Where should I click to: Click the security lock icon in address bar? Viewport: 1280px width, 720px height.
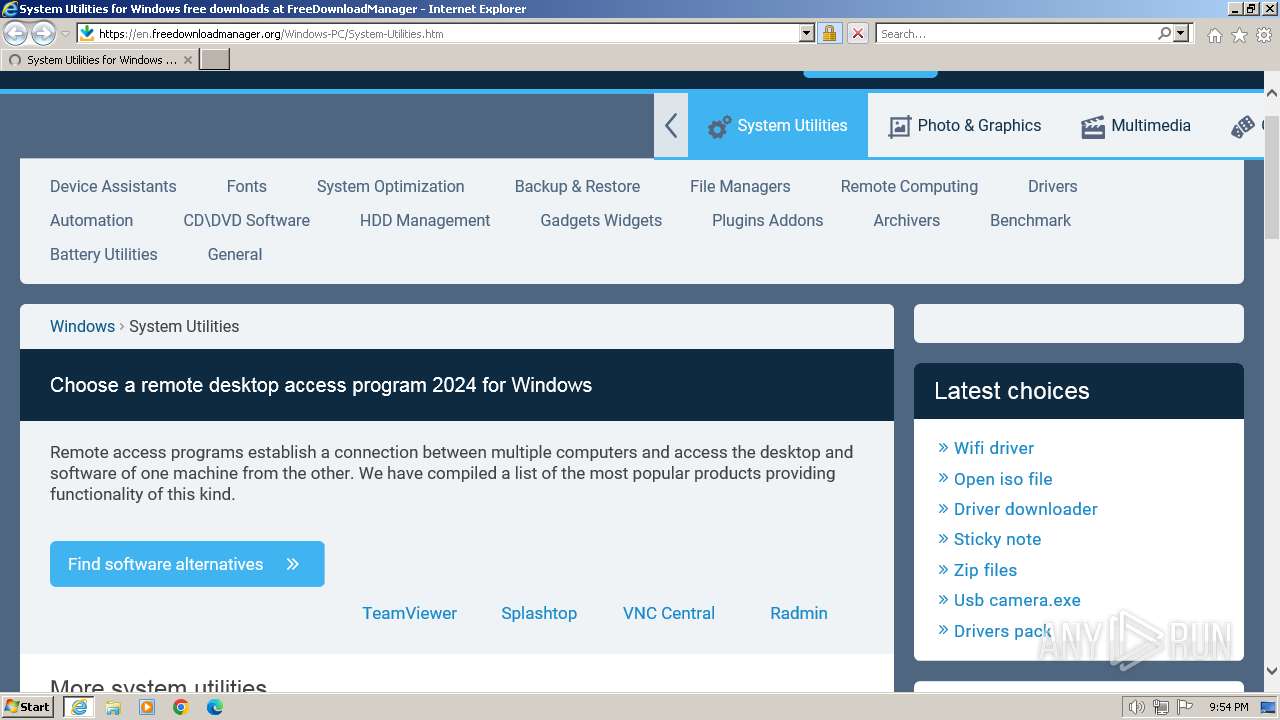829,33
